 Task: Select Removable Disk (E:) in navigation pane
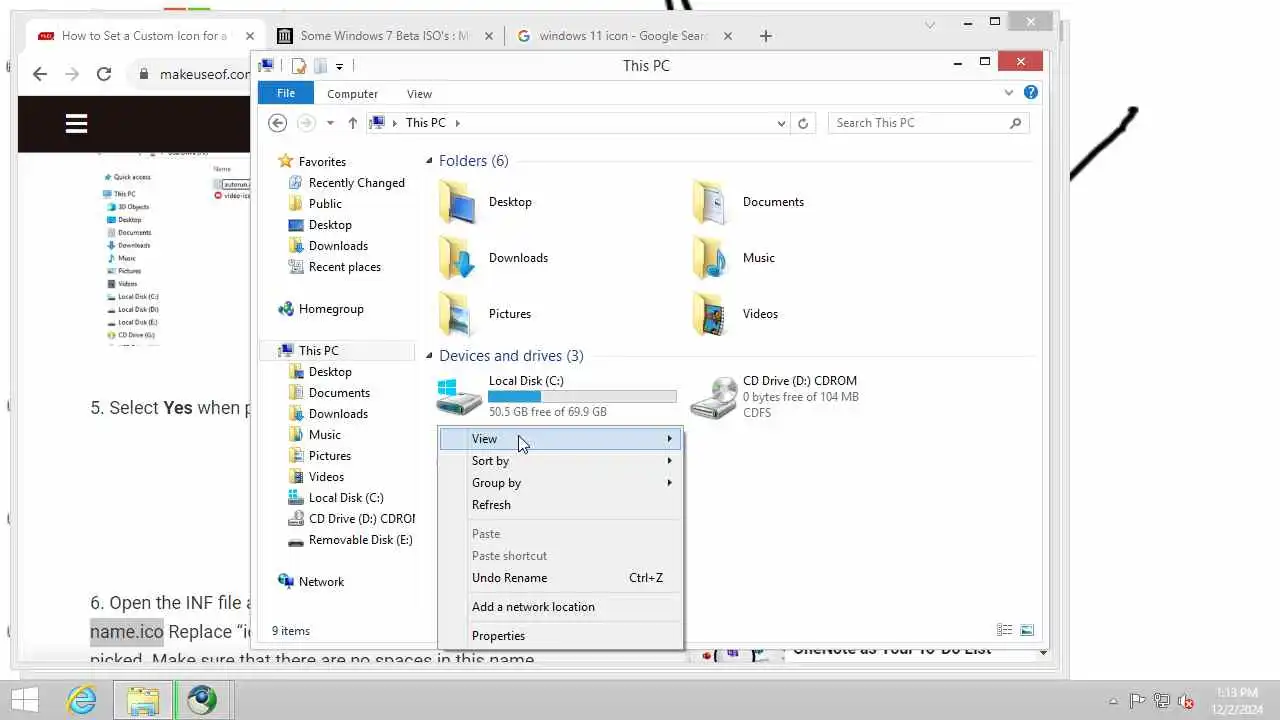(350, 540)
